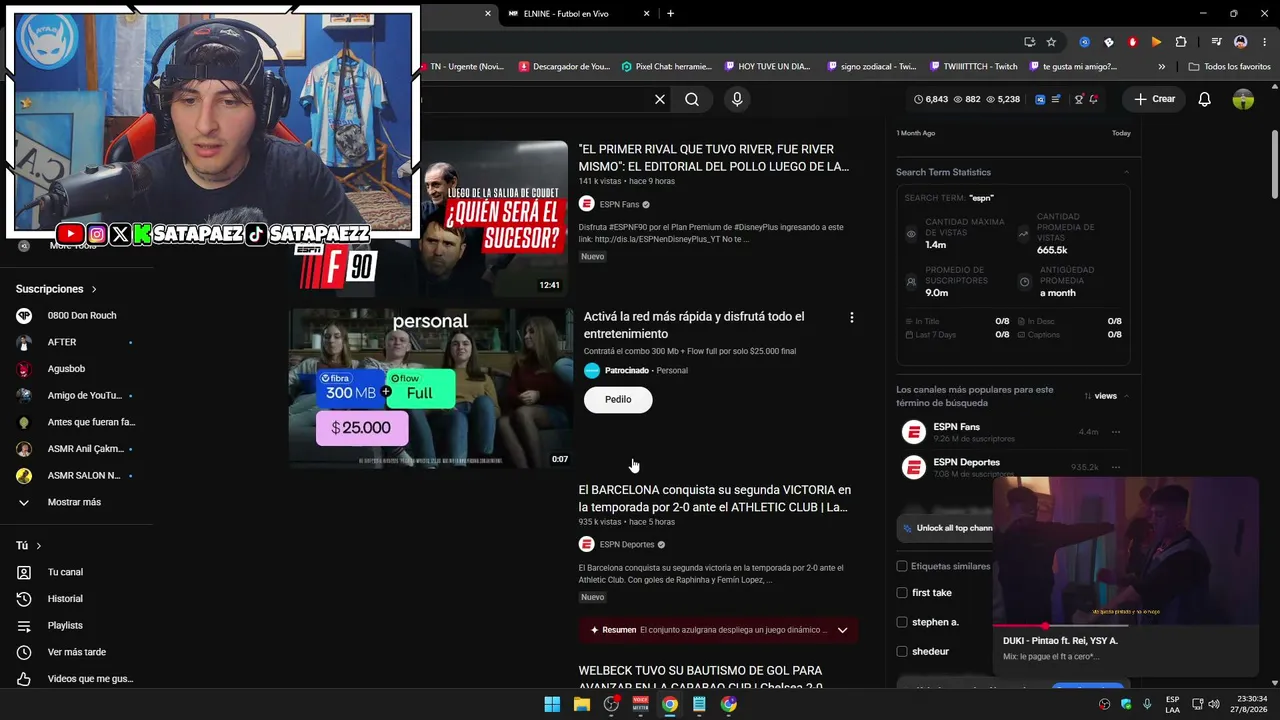The image size is (1280, 720).
Task: Click the Crear button
Action: click(x=1154, y=99)
